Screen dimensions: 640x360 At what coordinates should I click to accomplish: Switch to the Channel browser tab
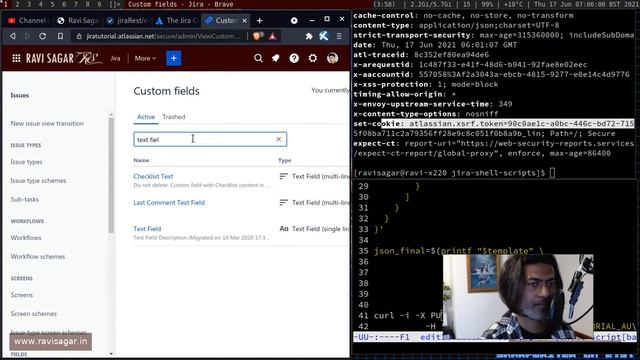click(28, 20)
